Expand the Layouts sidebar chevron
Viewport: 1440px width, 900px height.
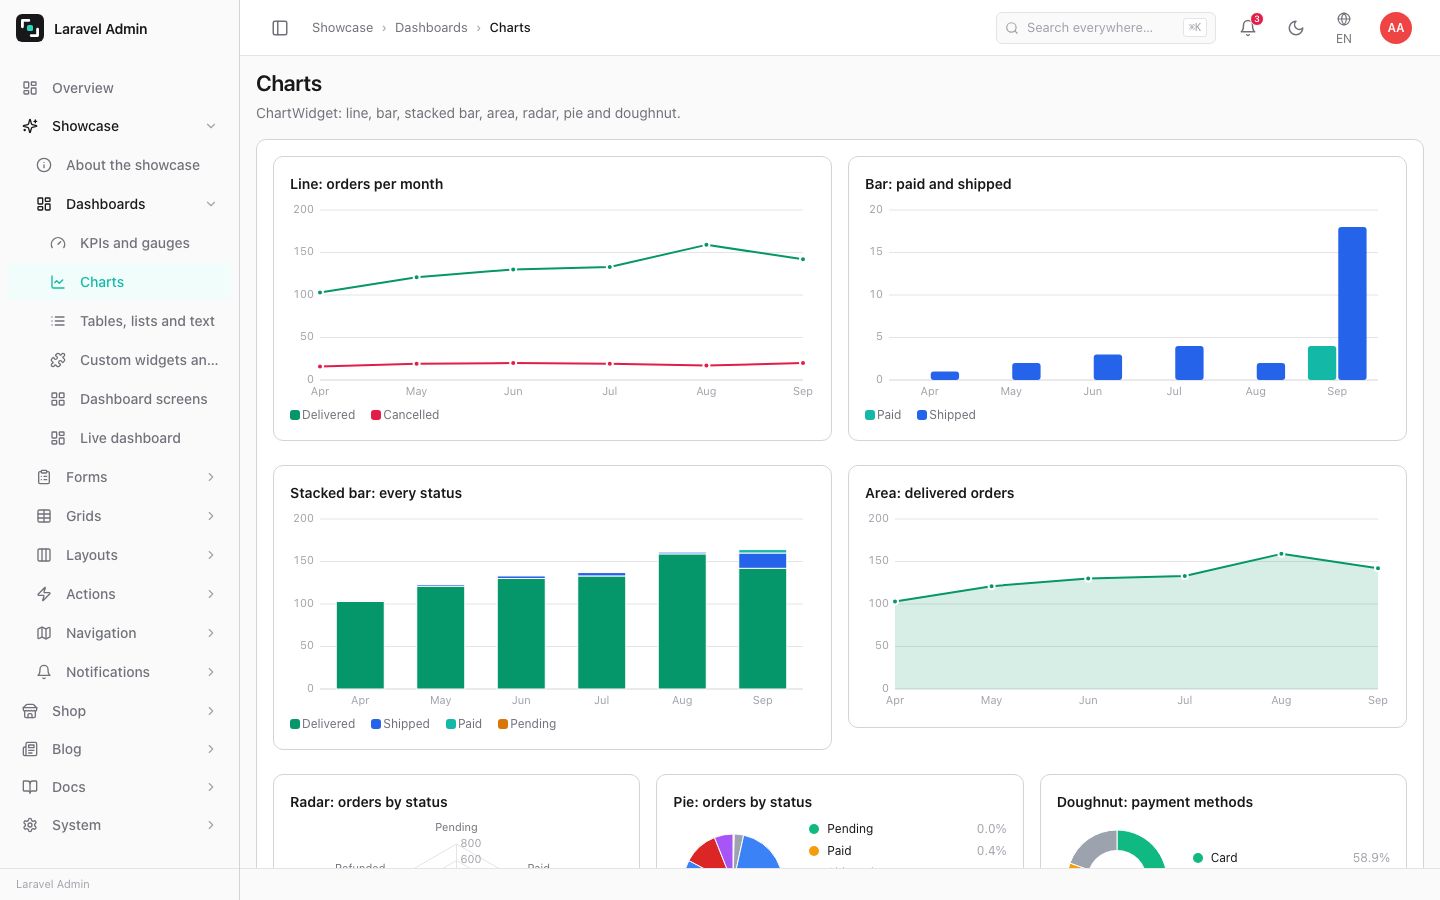(x=211, y=555)
